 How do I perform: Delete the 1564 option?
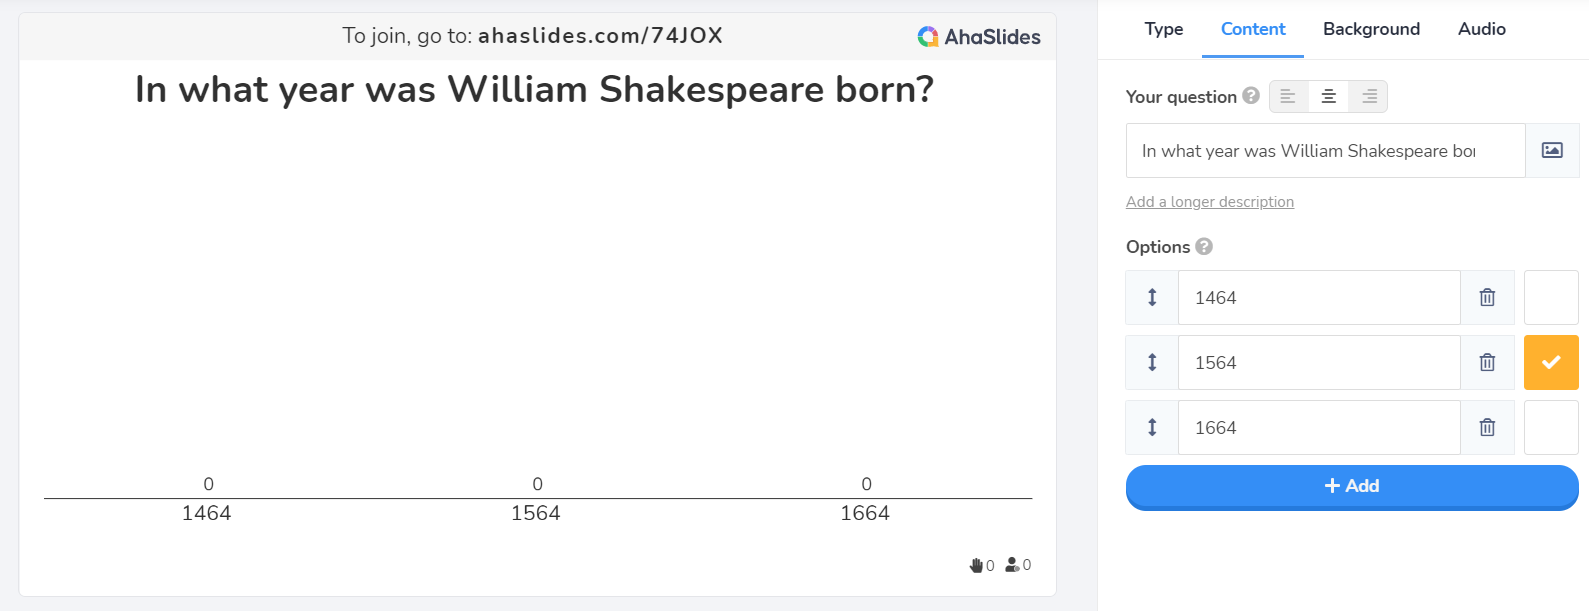coord(1487,362)
